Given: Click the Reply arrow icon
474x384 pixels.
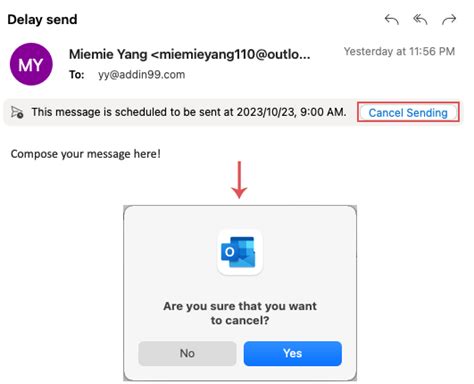Looking at the screenshot, I should click(x=392, y=20).
